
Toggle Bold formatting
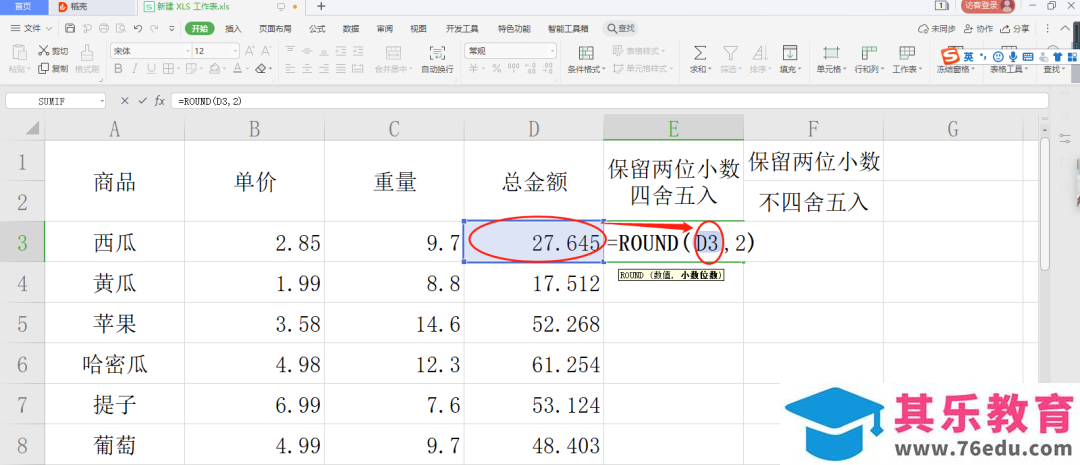118,68
